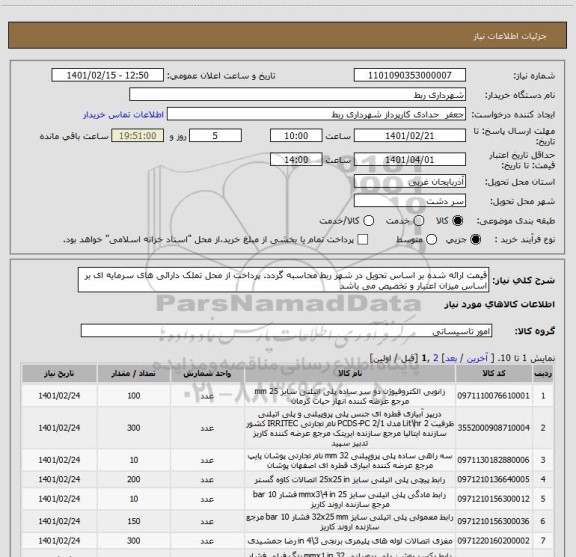This screenshot has width=576, height=557.
Task: Click the اطلاعات کالاهای مورد نیاز heading
Action: pos(500,305)
